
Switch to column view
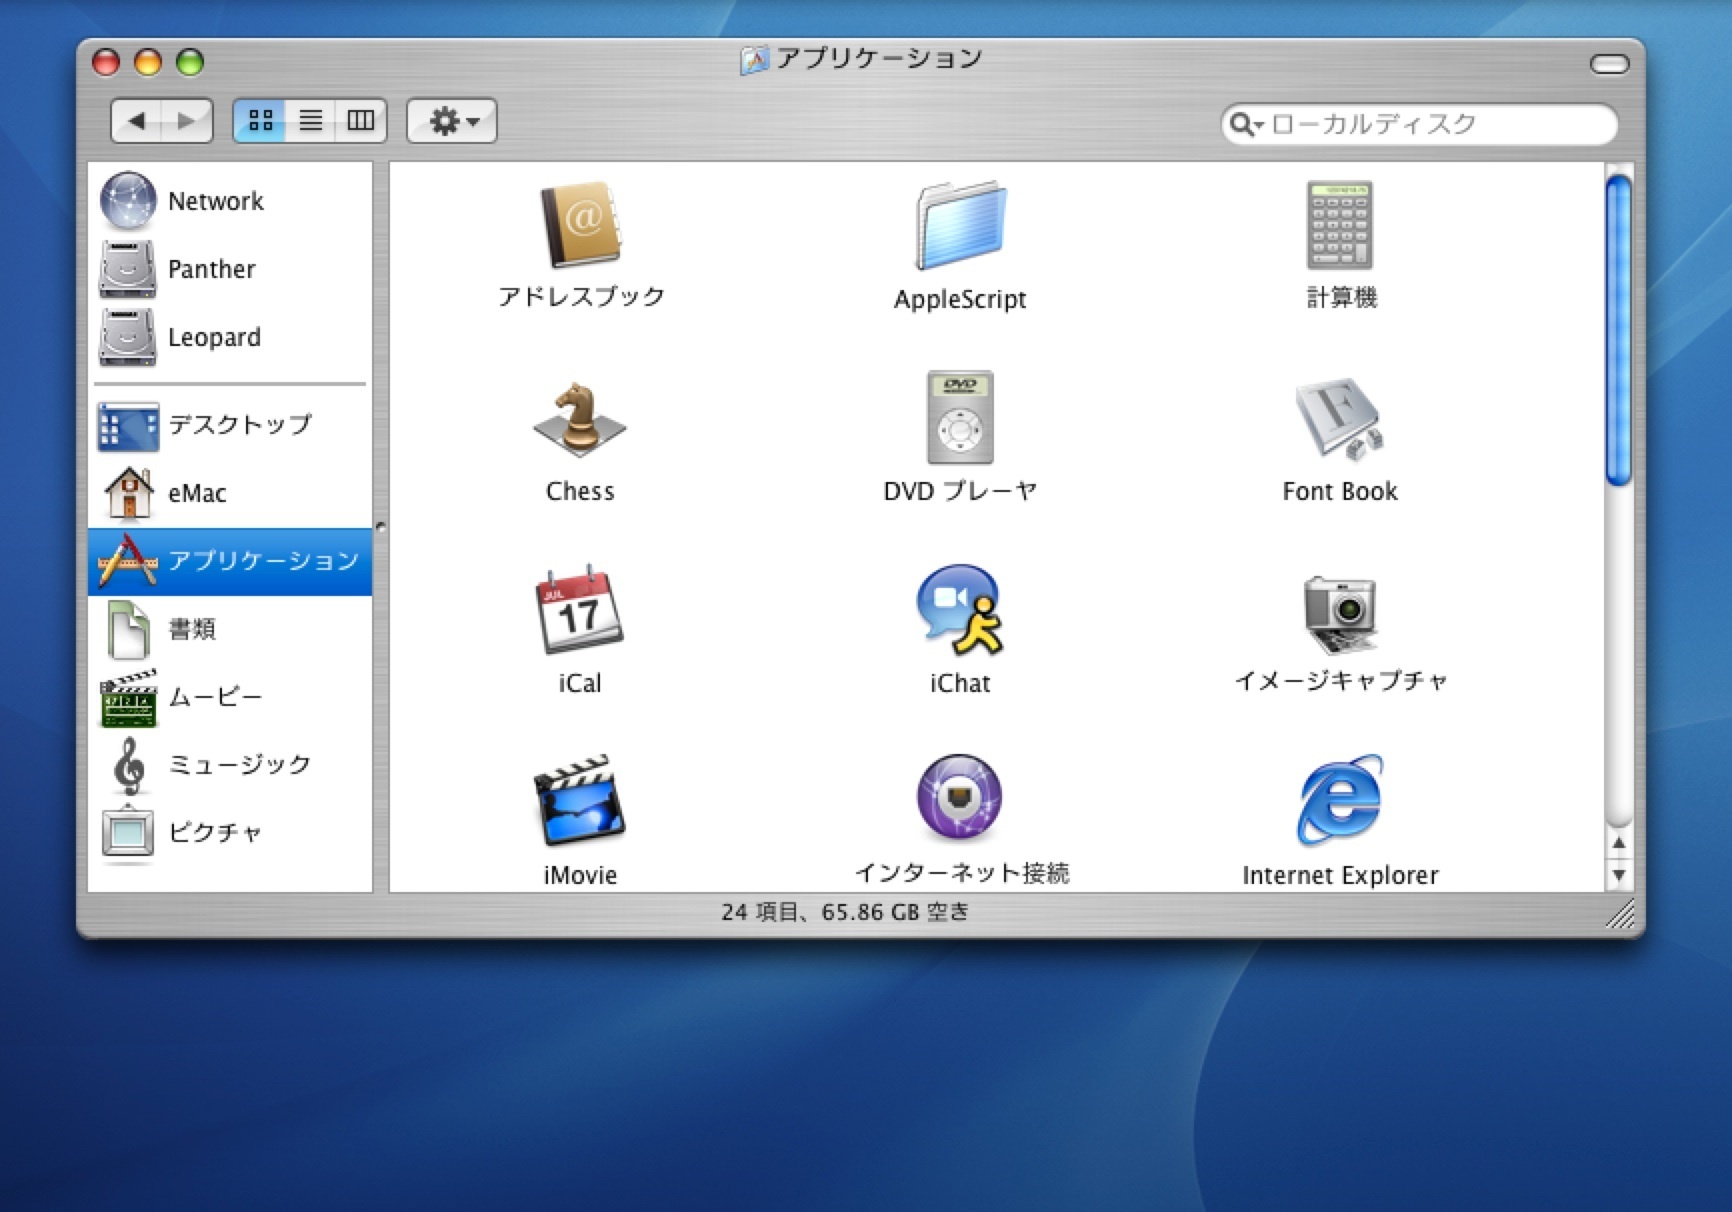click(361, 121)
